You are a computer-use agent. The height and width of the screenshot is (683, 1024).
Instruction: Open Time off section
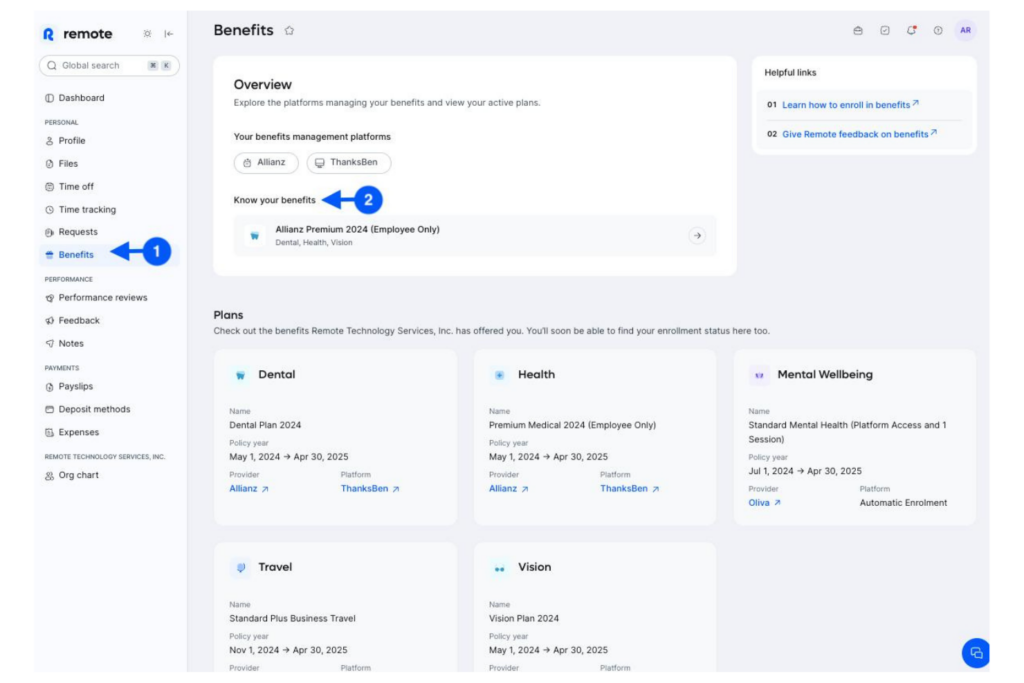[x=76, y=186]
